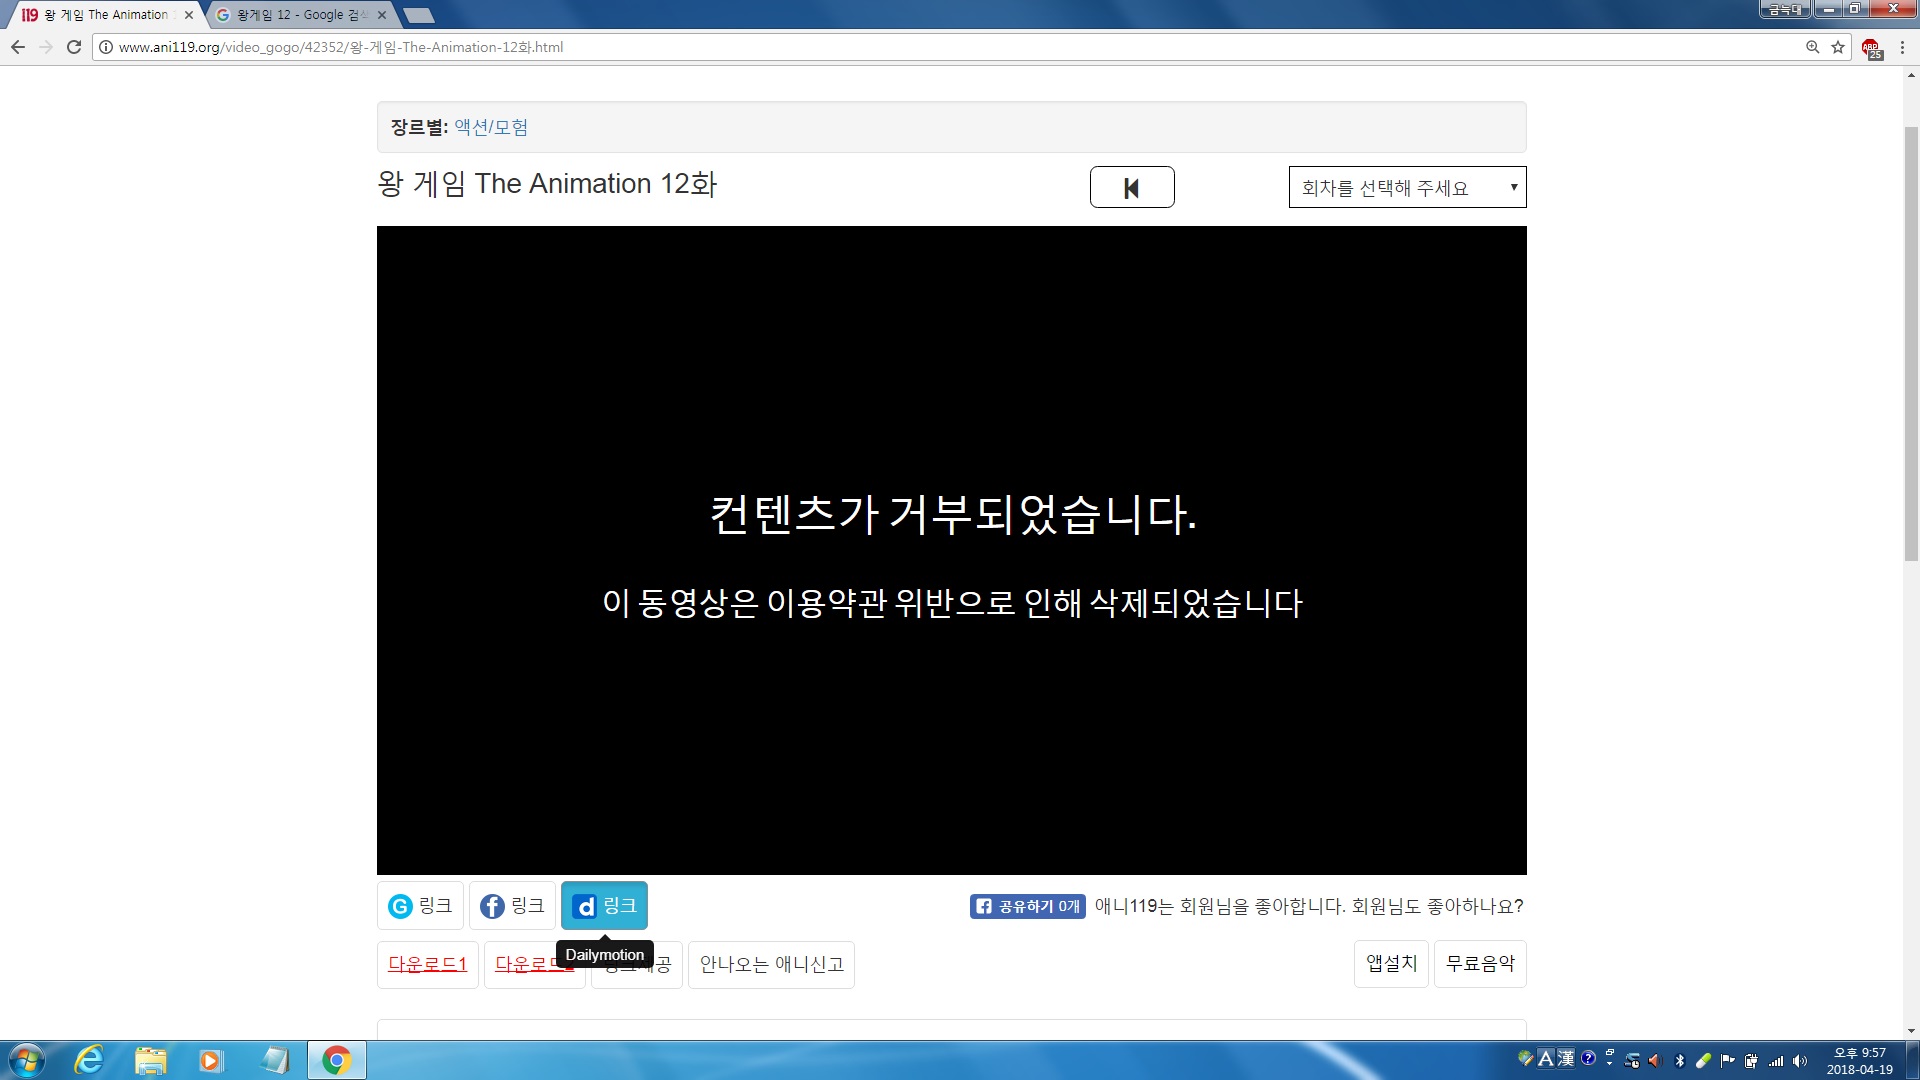Switch to the 왕 게임 The Animation tab
1920x1080 pixels.
coord(105,15)
